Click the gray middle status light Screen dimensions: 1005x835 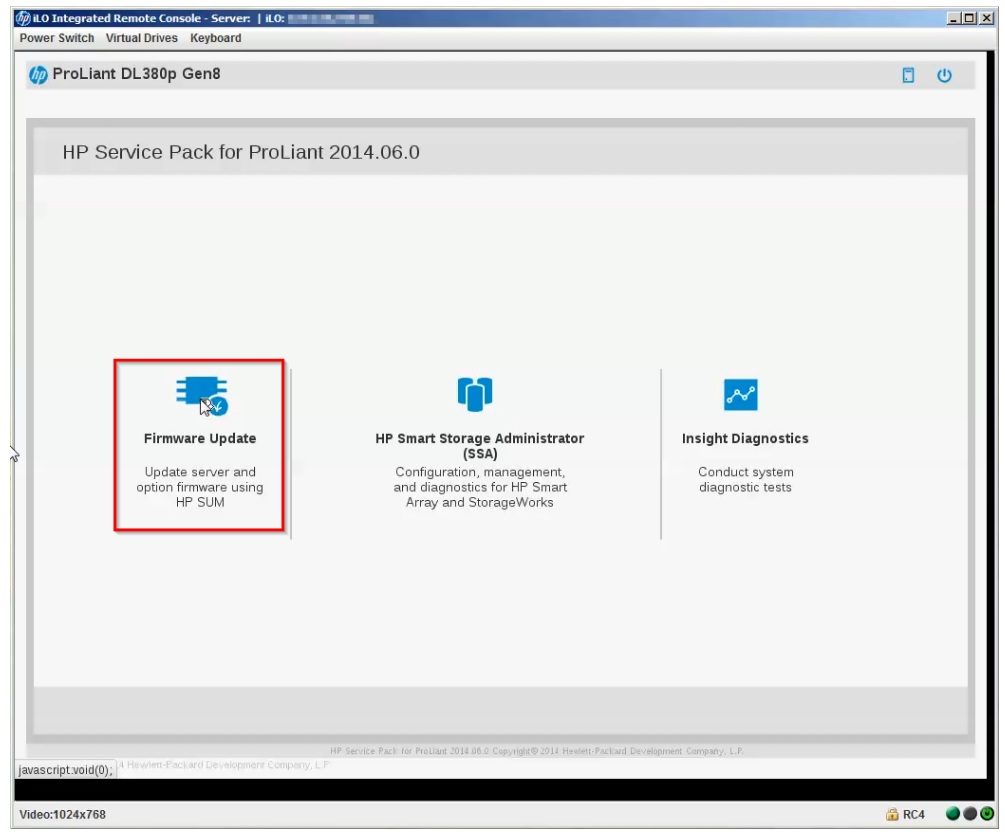[x=970, y=815]
